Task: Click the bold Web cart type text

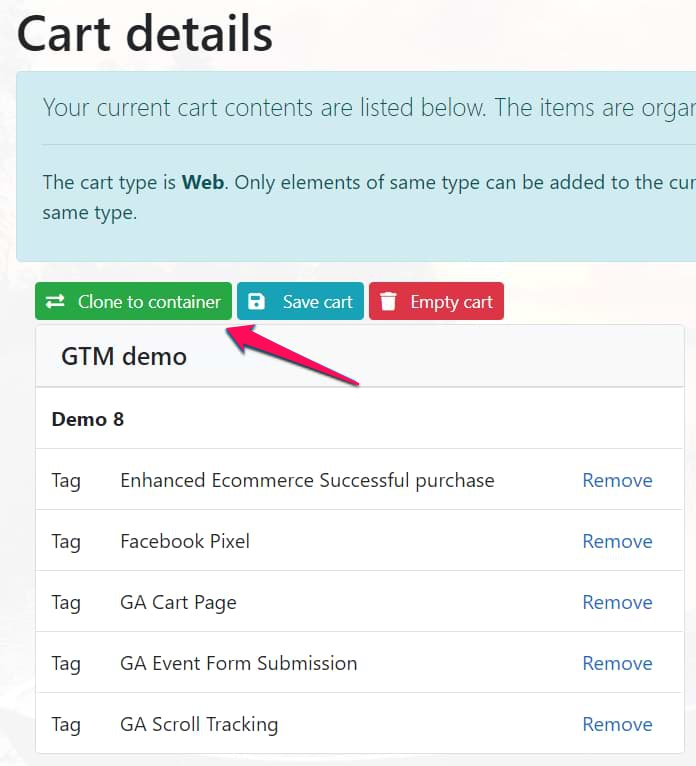Action: (x=204, y=183)
